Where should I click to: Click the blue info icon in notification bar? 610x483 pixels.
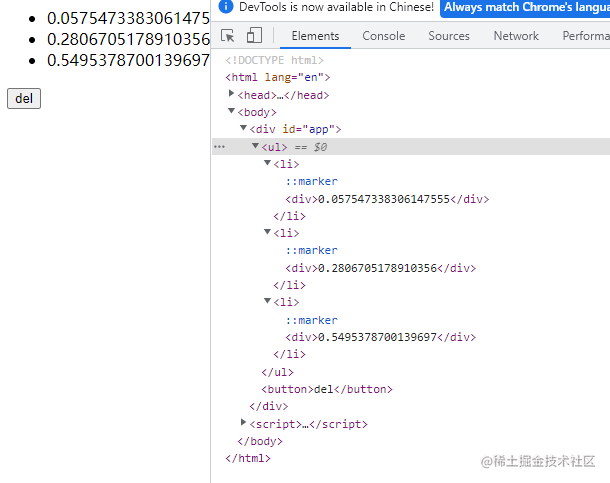(226, 6)
